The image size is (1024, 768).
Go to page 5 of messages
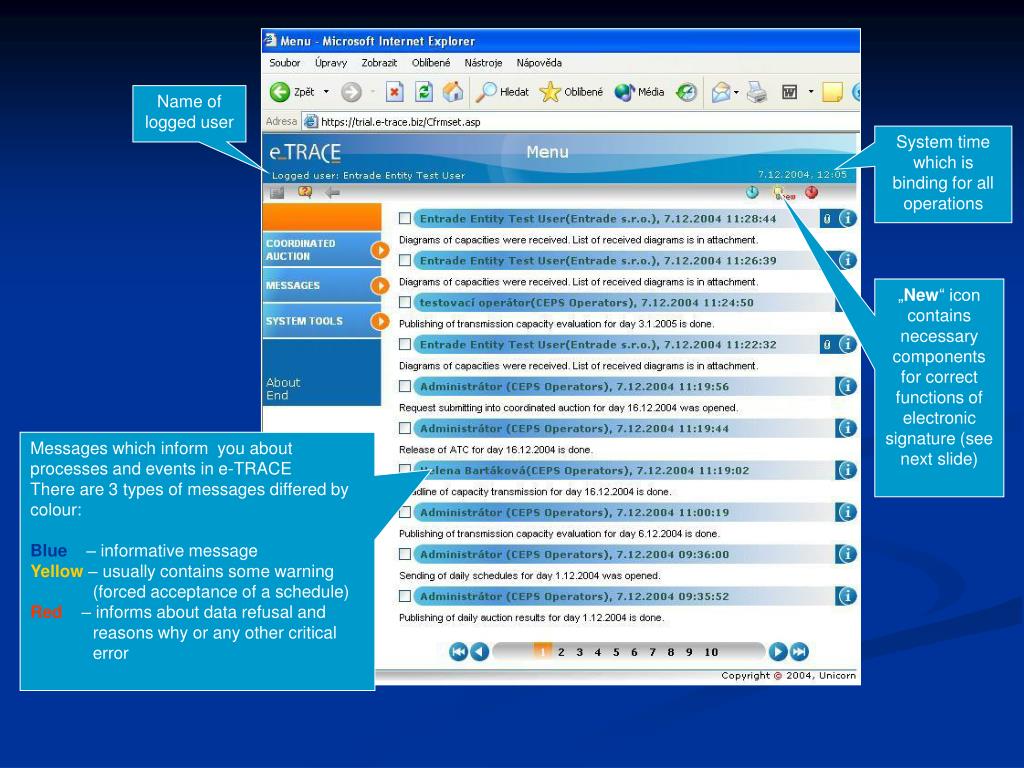616,652
